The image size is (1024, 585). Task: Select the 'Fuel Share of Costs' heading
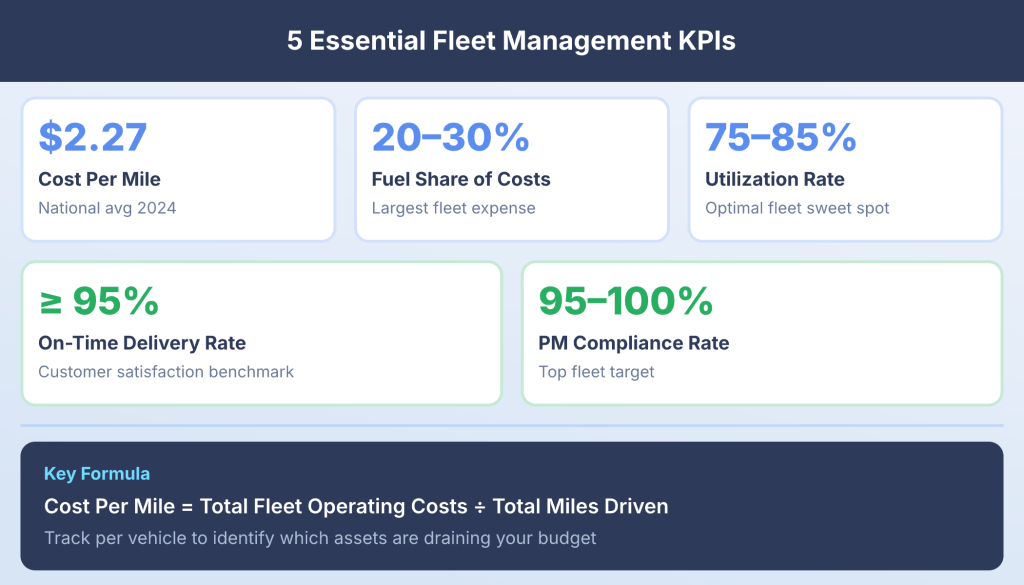click(x=461, y=179)
